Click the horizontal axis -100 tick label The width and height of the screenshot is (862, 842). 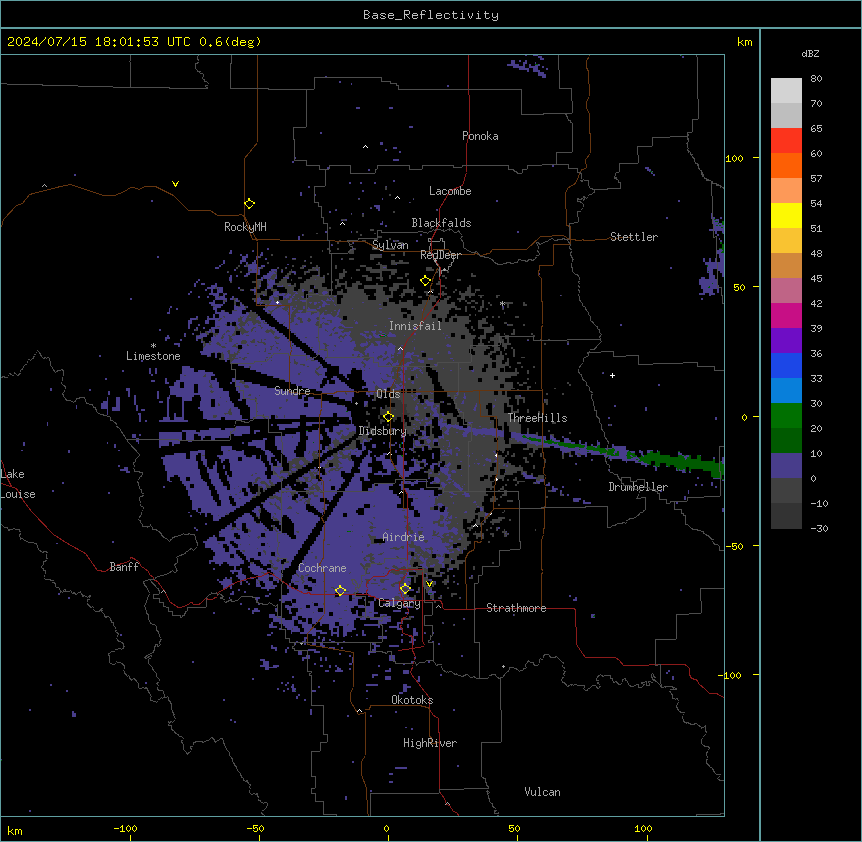point(125,828)
